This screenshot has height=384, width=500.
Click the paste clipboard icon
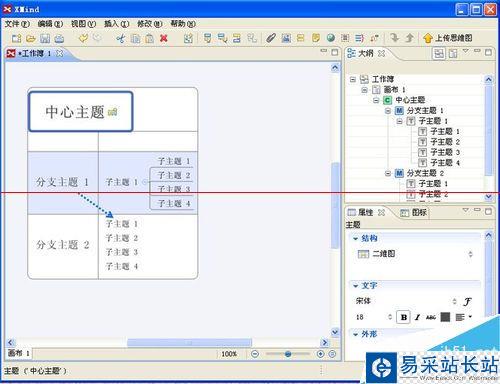coord(150,38)
